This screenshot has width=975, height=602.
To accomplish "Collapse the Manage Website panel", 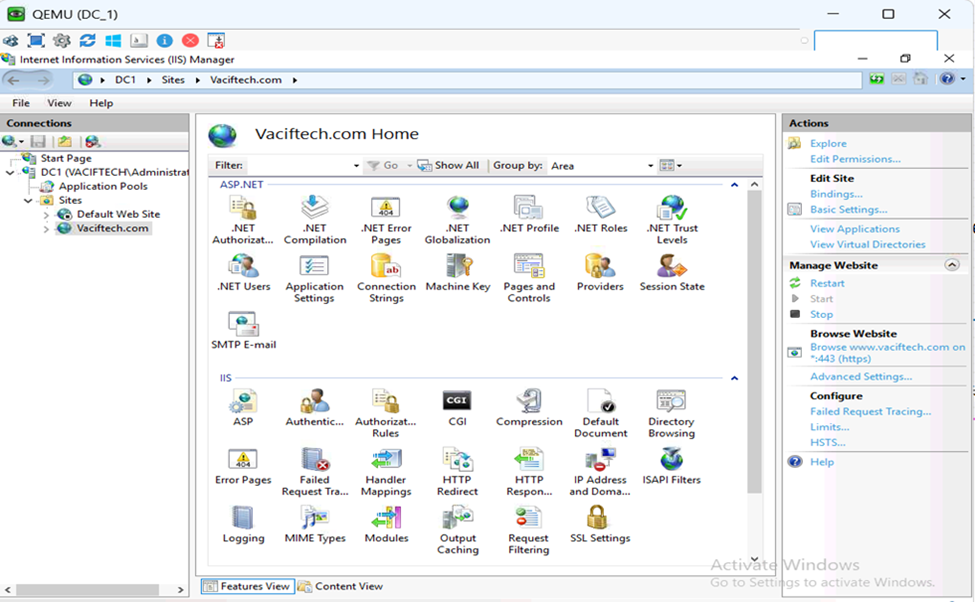I will pos(951,265).
